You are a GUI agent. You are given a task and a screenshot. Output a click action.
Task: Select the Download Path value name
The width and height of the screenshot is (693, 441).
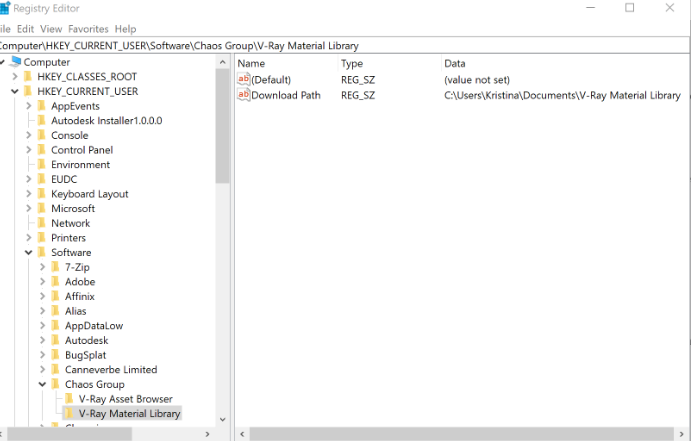point(286,95)
